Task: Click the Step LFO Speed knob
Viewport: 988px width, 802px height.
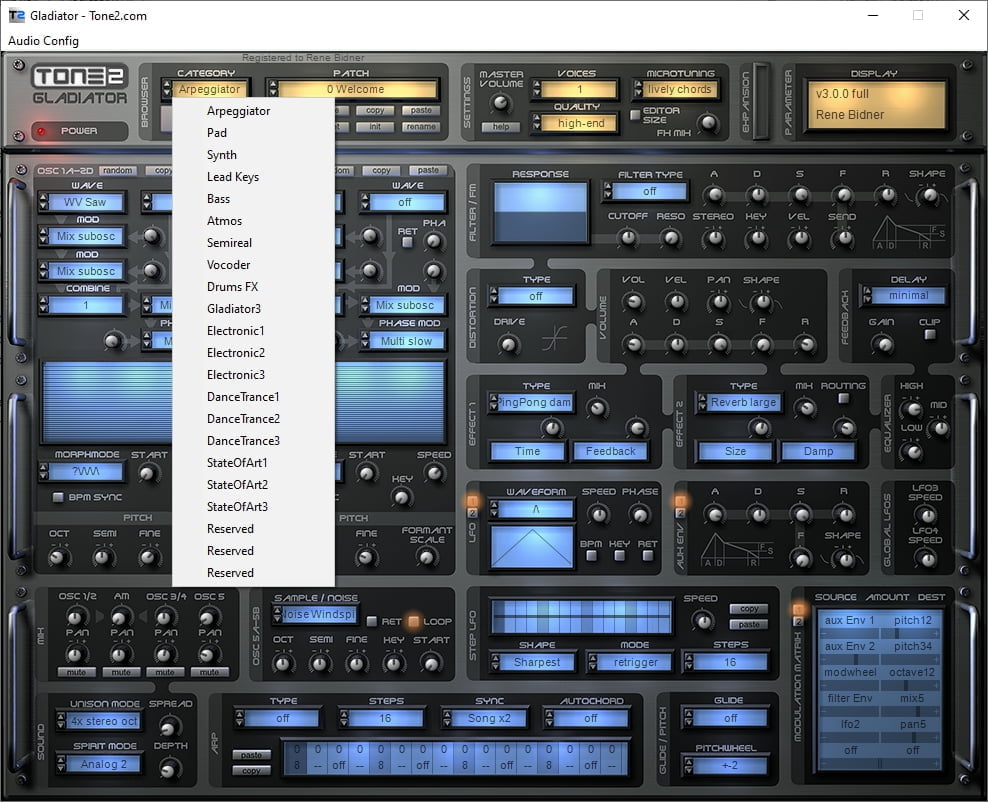Action: [702, 620]
